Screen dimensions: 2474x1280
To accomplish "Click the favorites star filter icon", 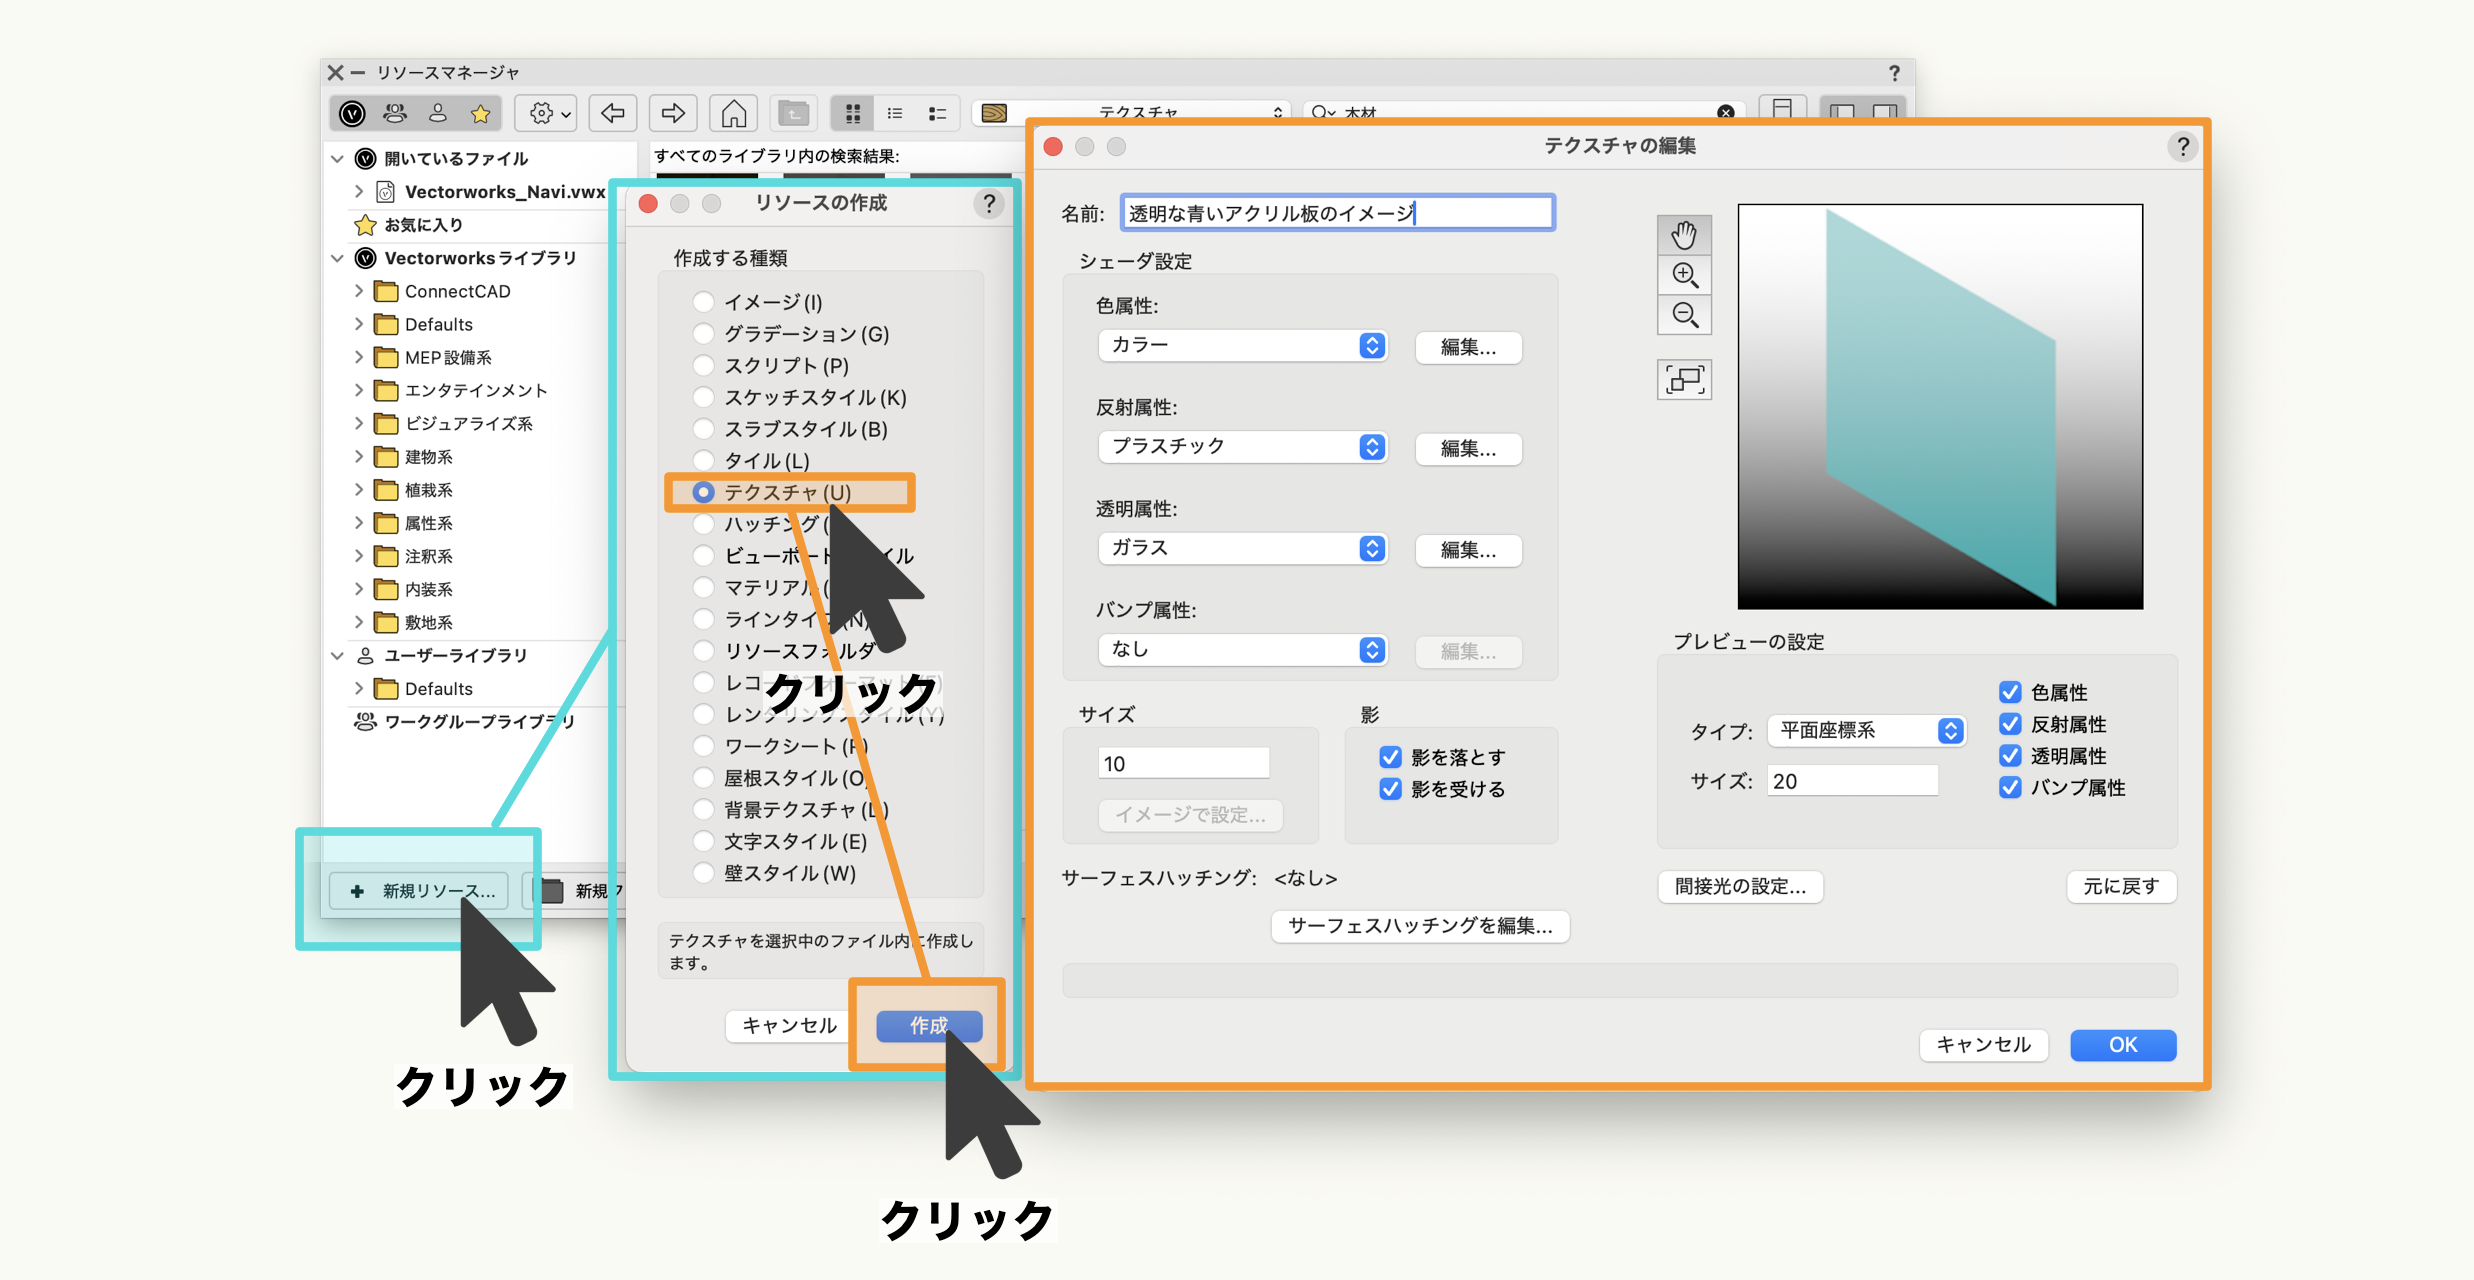I will coord(481,113).
